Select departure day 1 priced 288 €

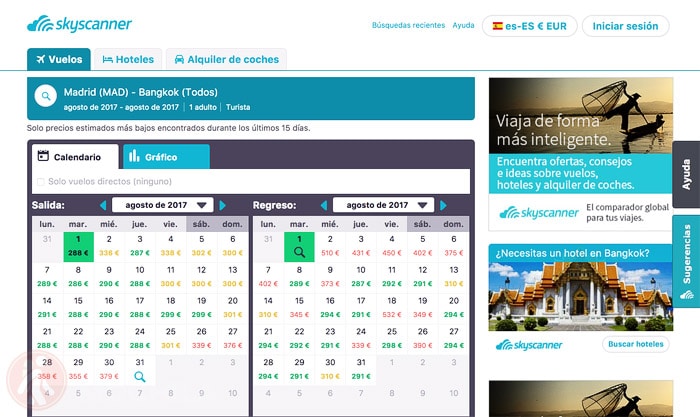[78, 246]
